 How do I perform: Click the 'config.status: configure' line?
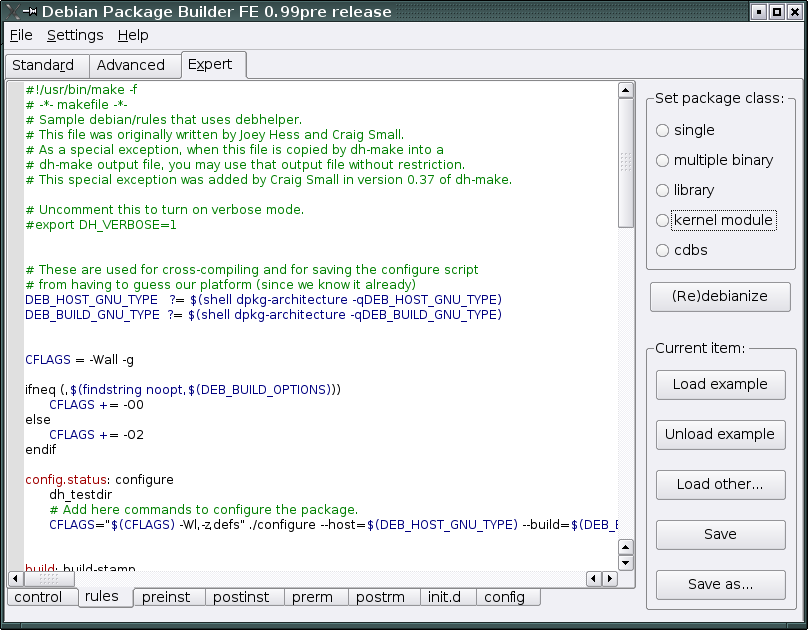coord(99,480)
